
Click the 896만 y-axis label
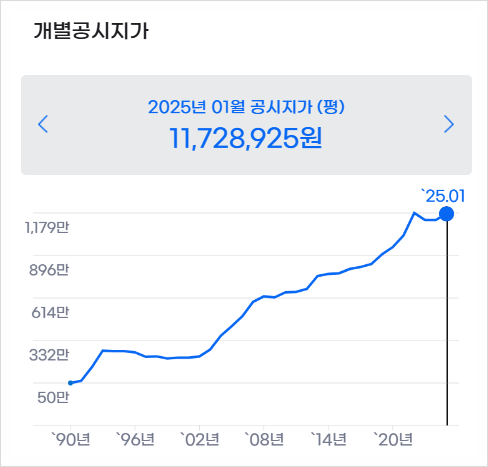point(49,270)
